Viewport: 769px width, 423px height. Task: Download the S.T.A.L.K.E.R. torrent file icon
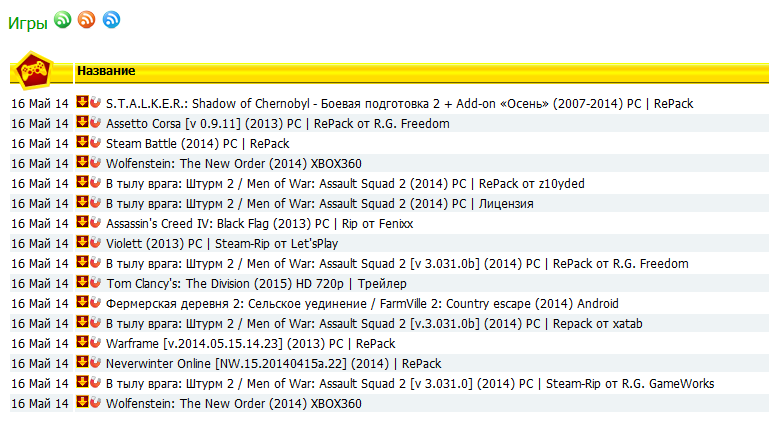point(83,103)
